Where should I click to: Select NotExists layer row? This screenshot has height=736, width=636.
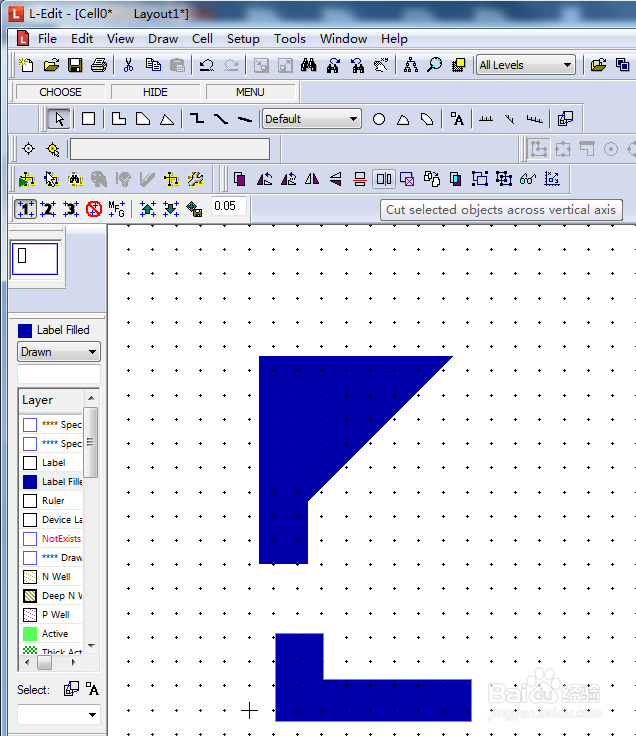(x=52, y=539)
